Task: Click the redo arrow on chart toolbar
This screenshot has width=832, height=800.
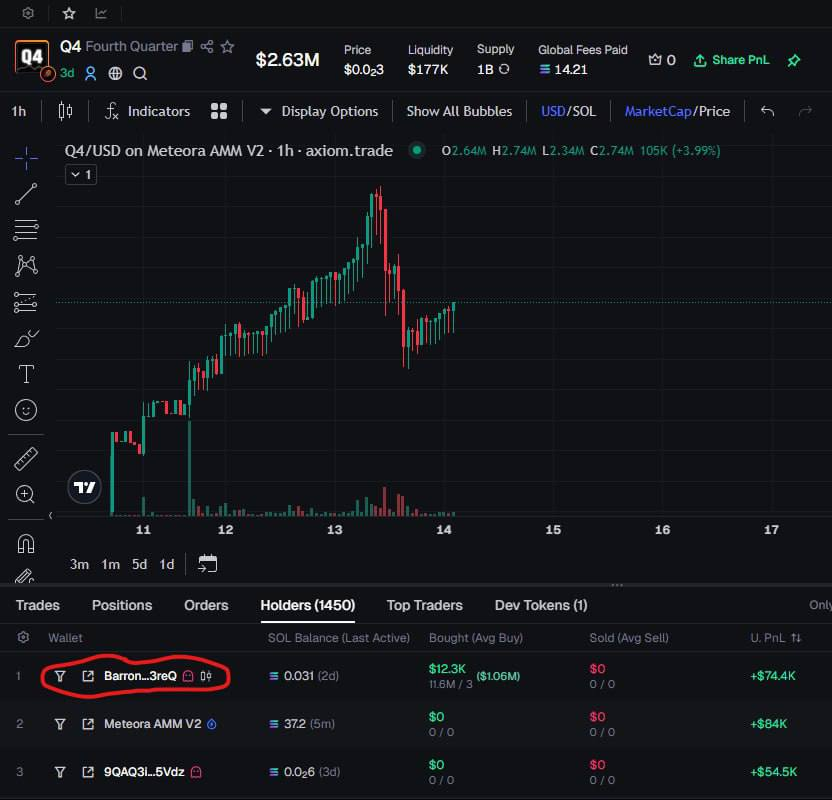Action: click(805, 111)
